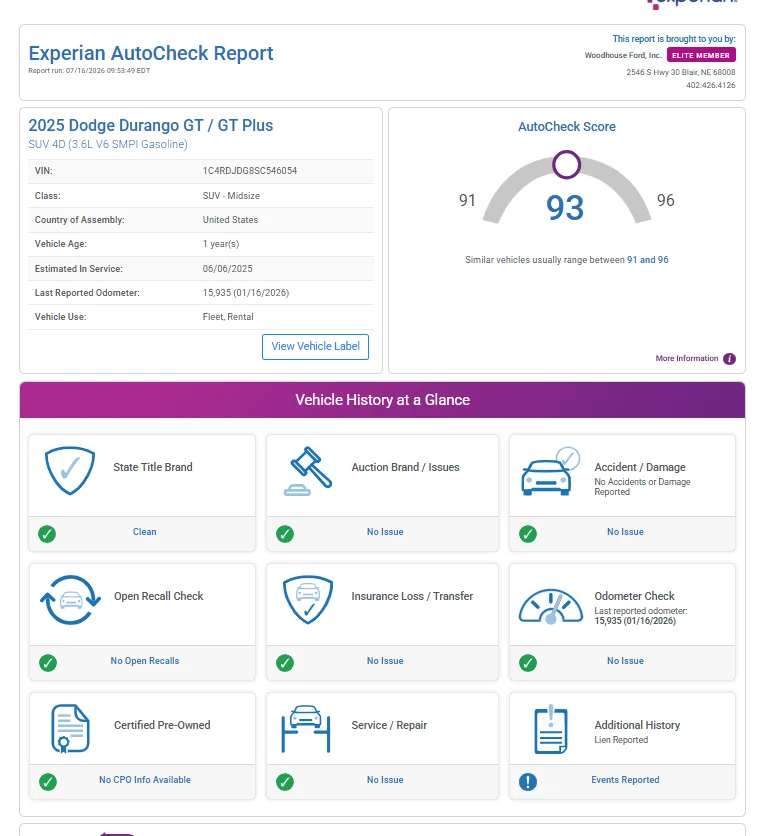Screen dimensions: 769x836
Task: Click the green check under Auction Brand / Issues
Action: 285,534
